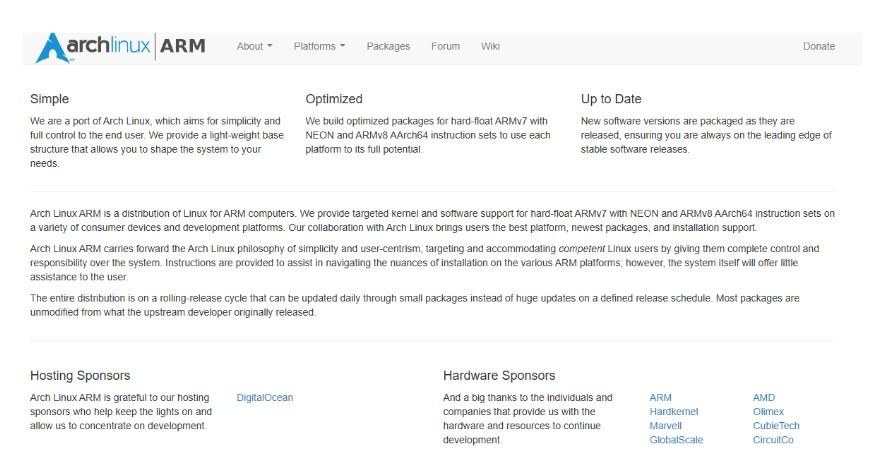Open the ARM hardware sponsor link
Image resolution: width=880 pixels, height=475 pixels.
click(661, 398)
